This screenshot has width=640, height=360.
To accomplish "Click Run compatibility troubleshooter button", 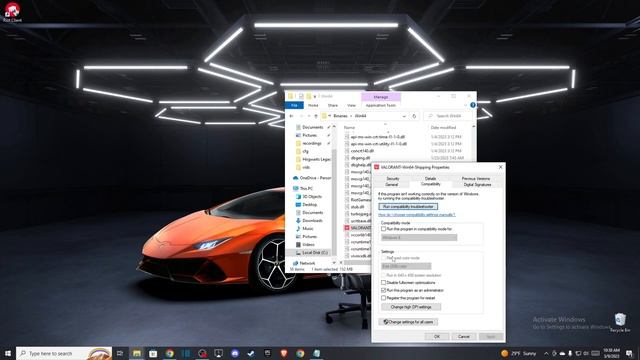I will coord(408,207).
